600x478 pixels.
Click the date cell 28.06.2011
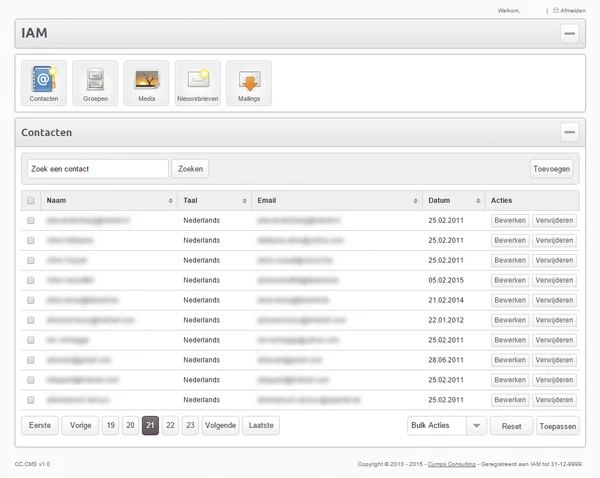click(446, 360)
